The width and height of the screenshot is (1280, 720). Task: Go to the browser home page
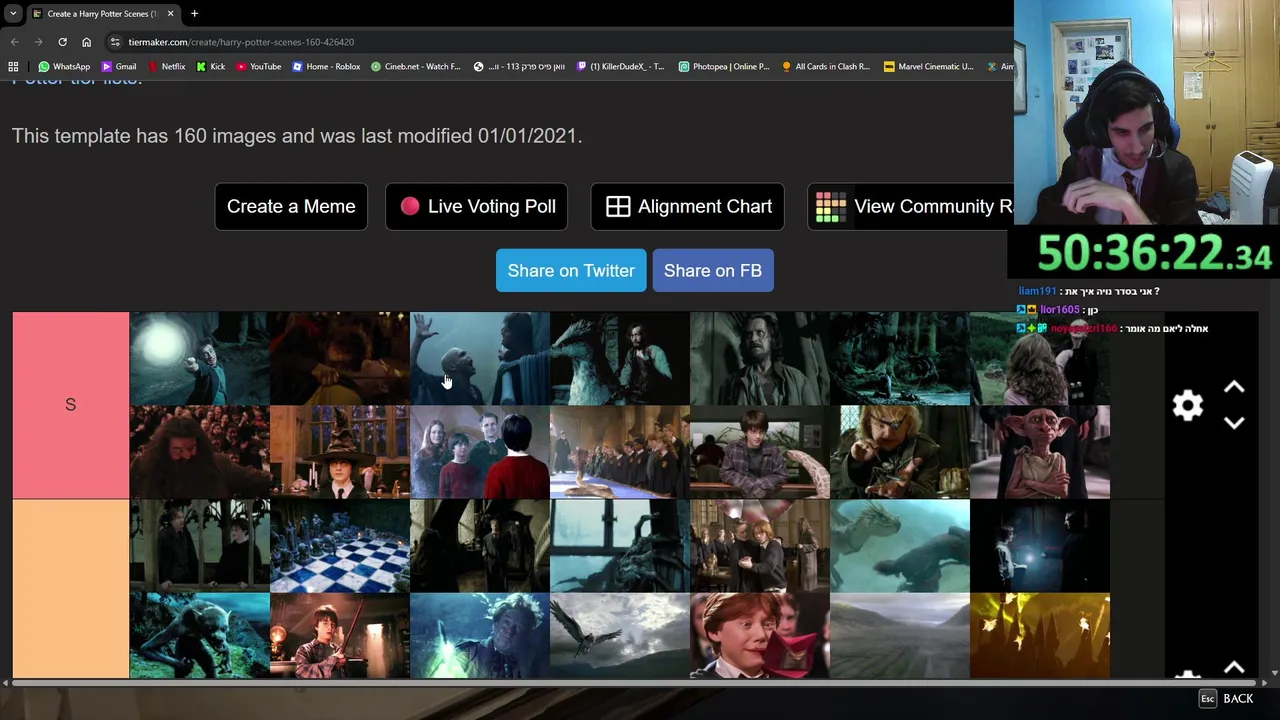point(86,42)
